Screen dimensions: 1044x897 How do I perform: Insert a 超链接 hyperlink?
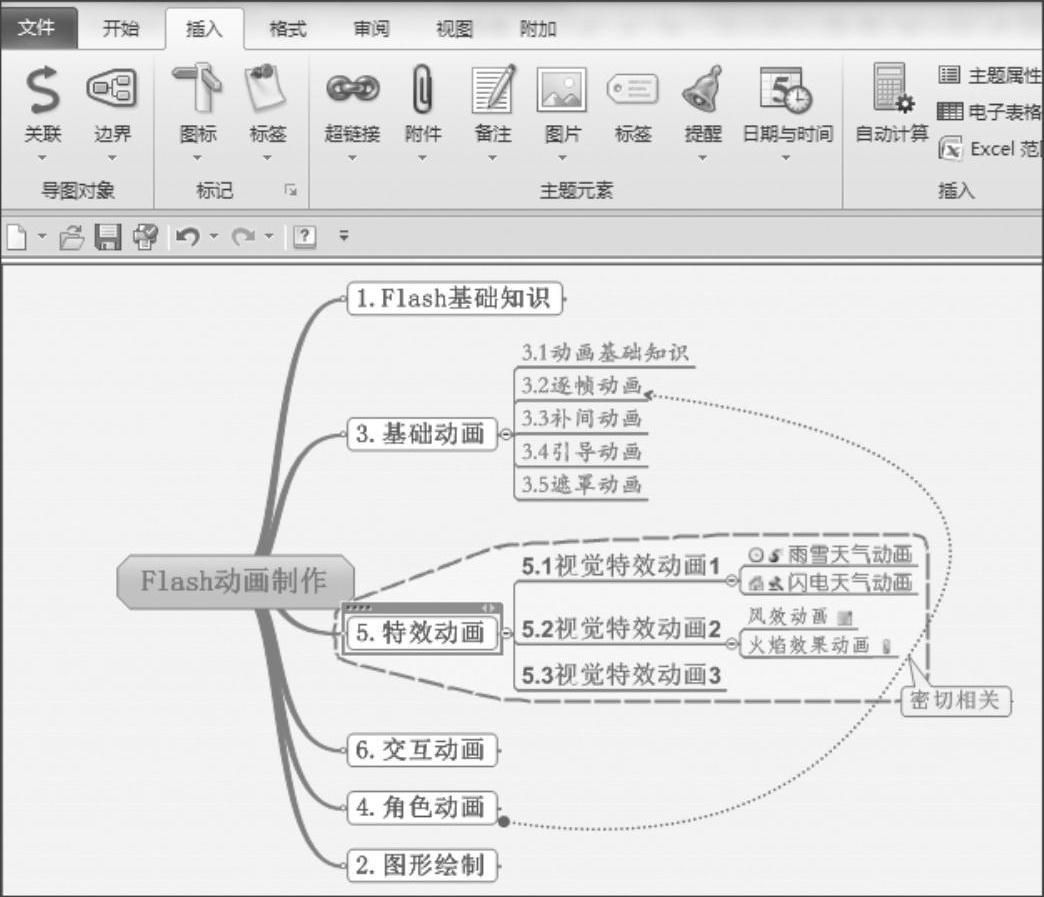(352, 89)
